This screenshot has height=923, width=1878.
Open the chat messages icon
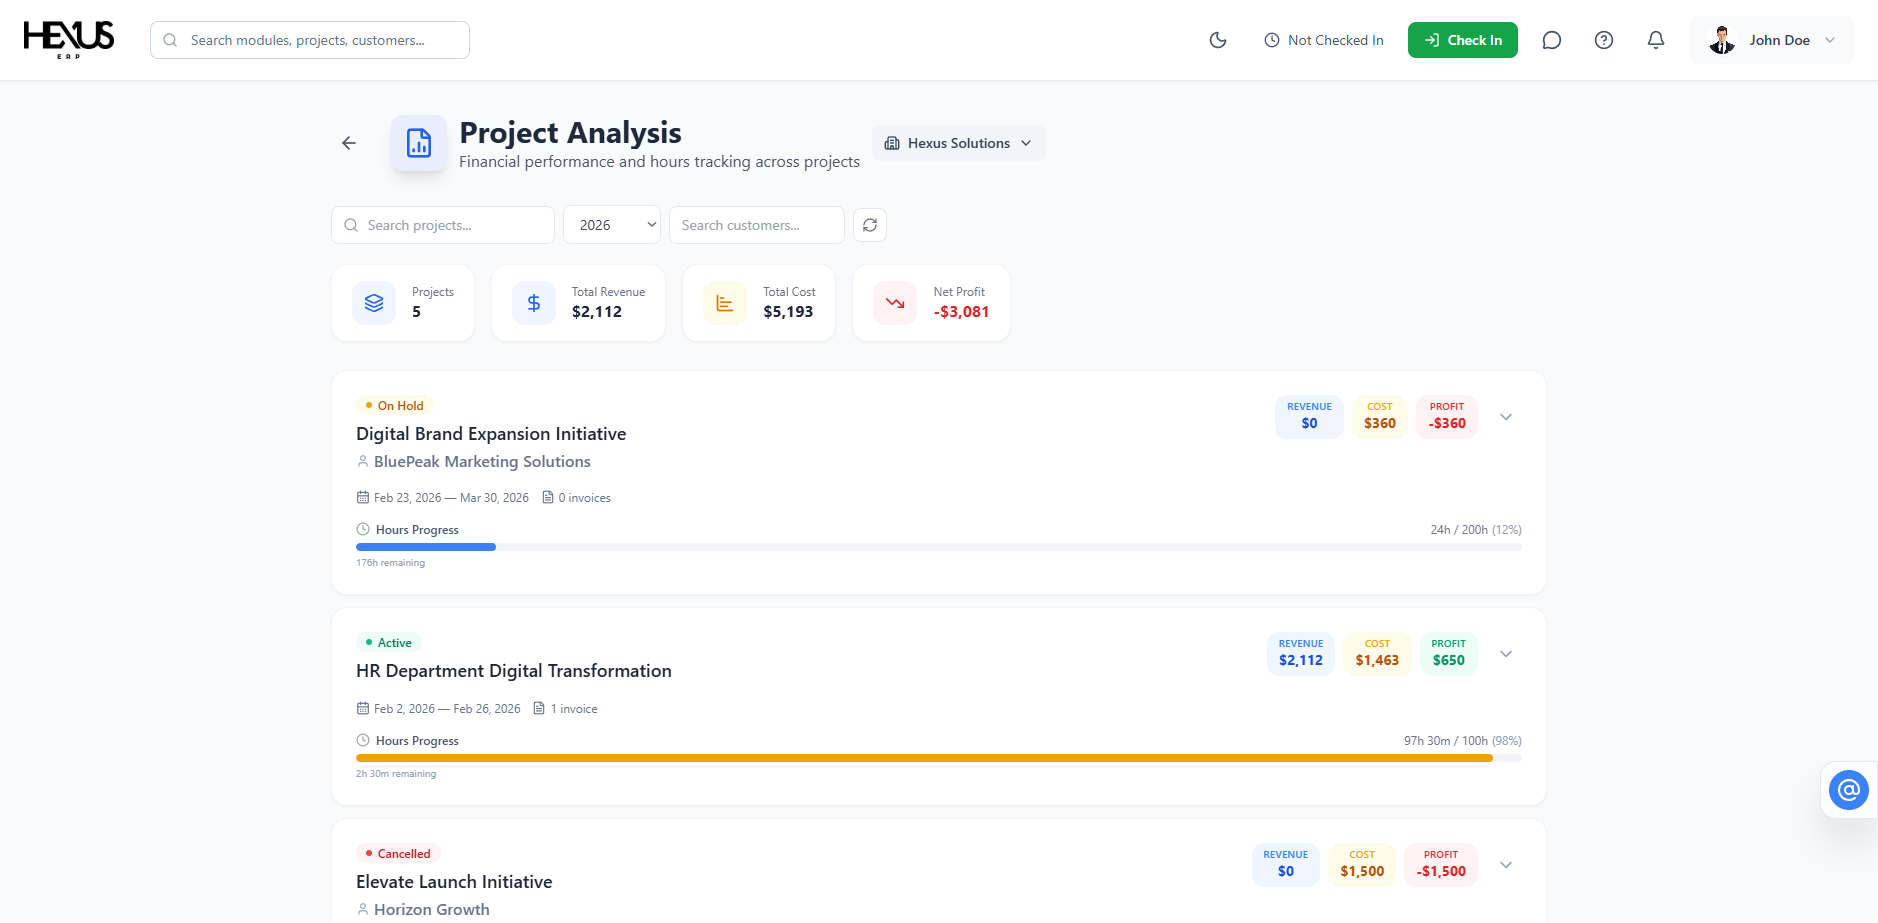[1552, 40]
